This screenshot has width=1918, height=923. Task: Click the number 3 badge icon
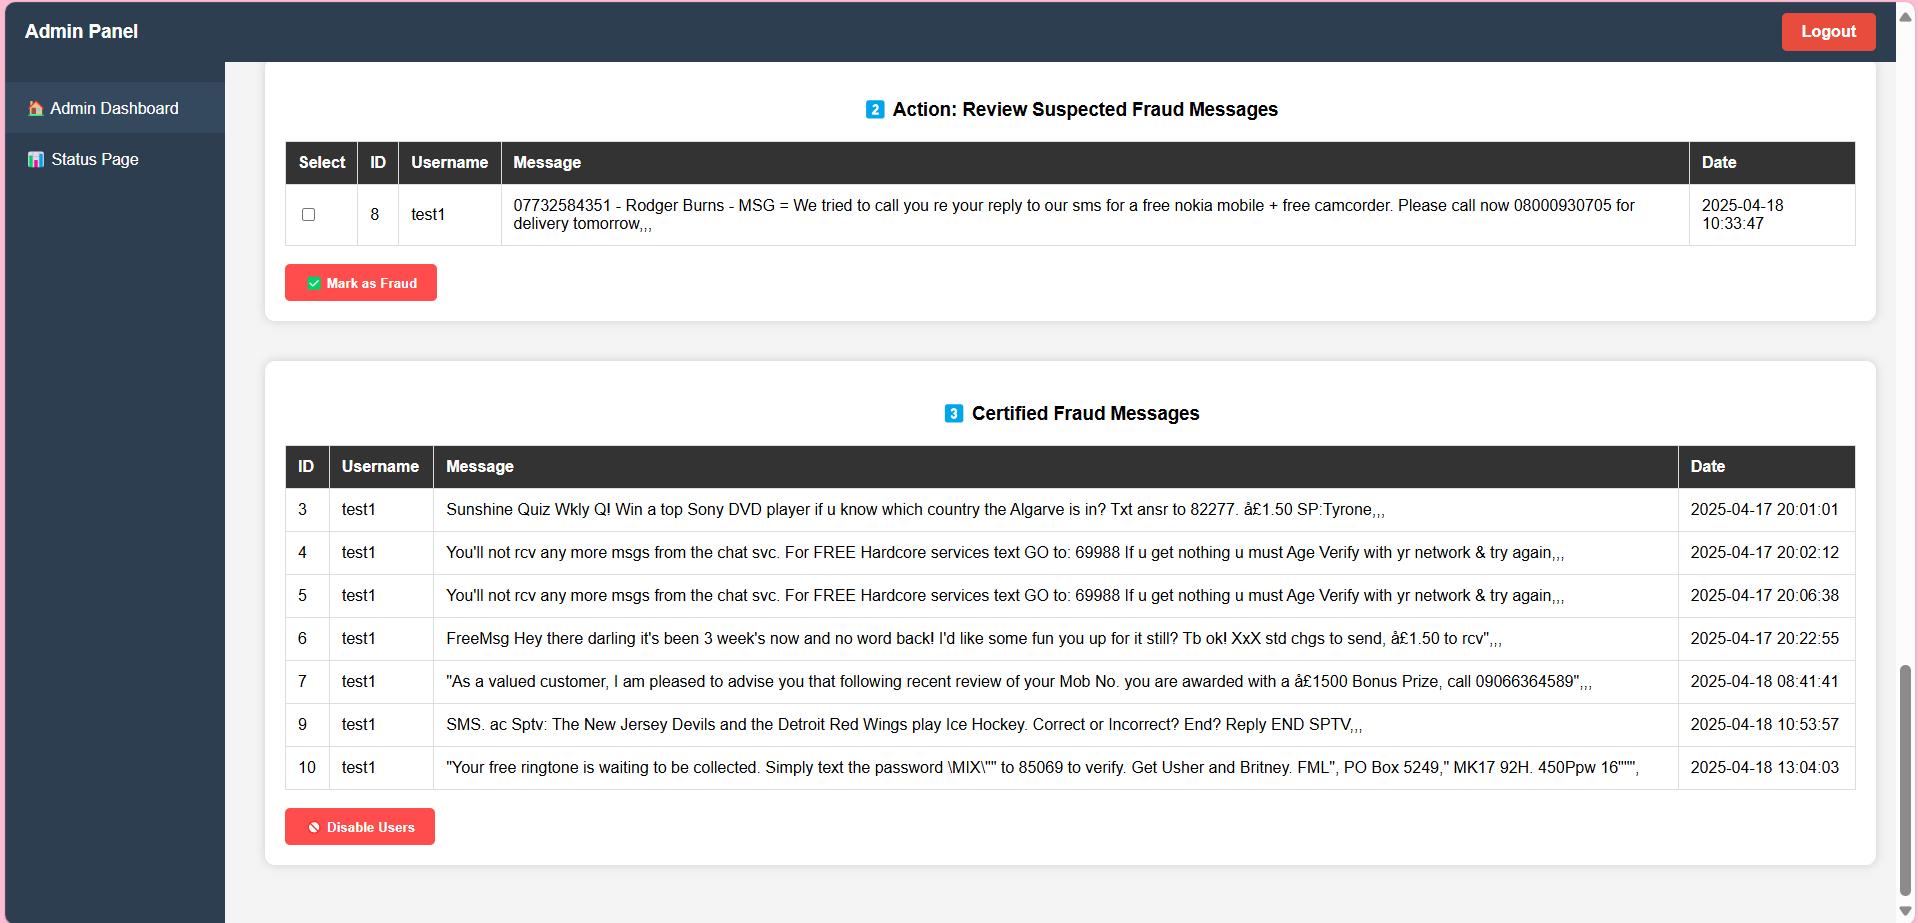tap(954, 414)
